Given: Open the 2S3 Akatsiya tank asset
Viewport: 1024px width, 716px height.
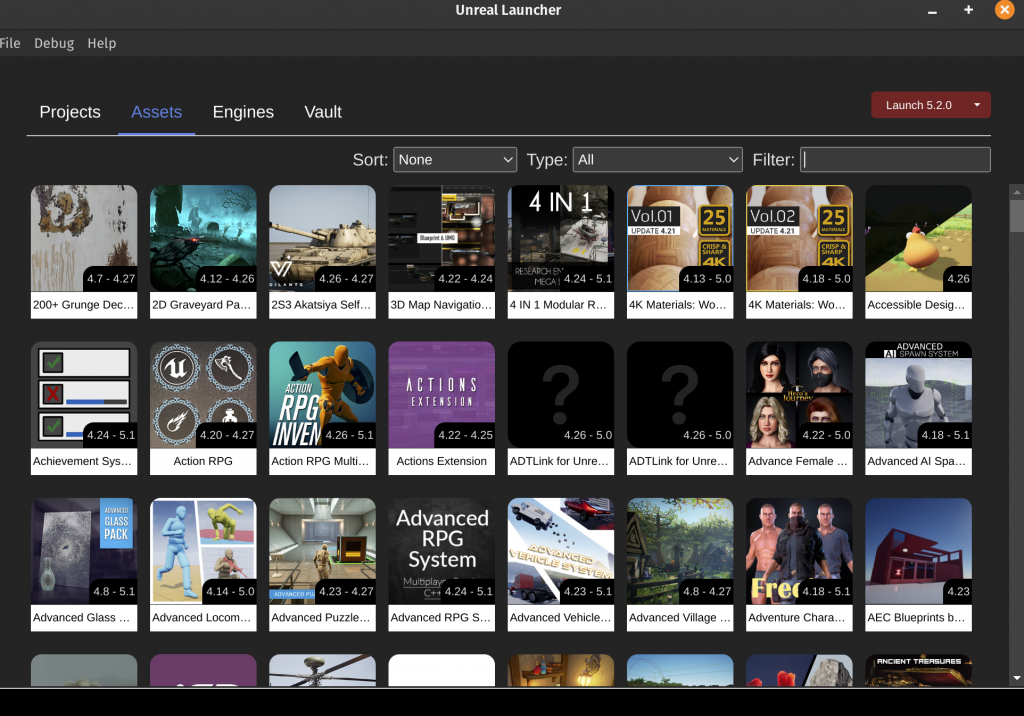Looking at the screenshot, I should click(x=322, y=238).
